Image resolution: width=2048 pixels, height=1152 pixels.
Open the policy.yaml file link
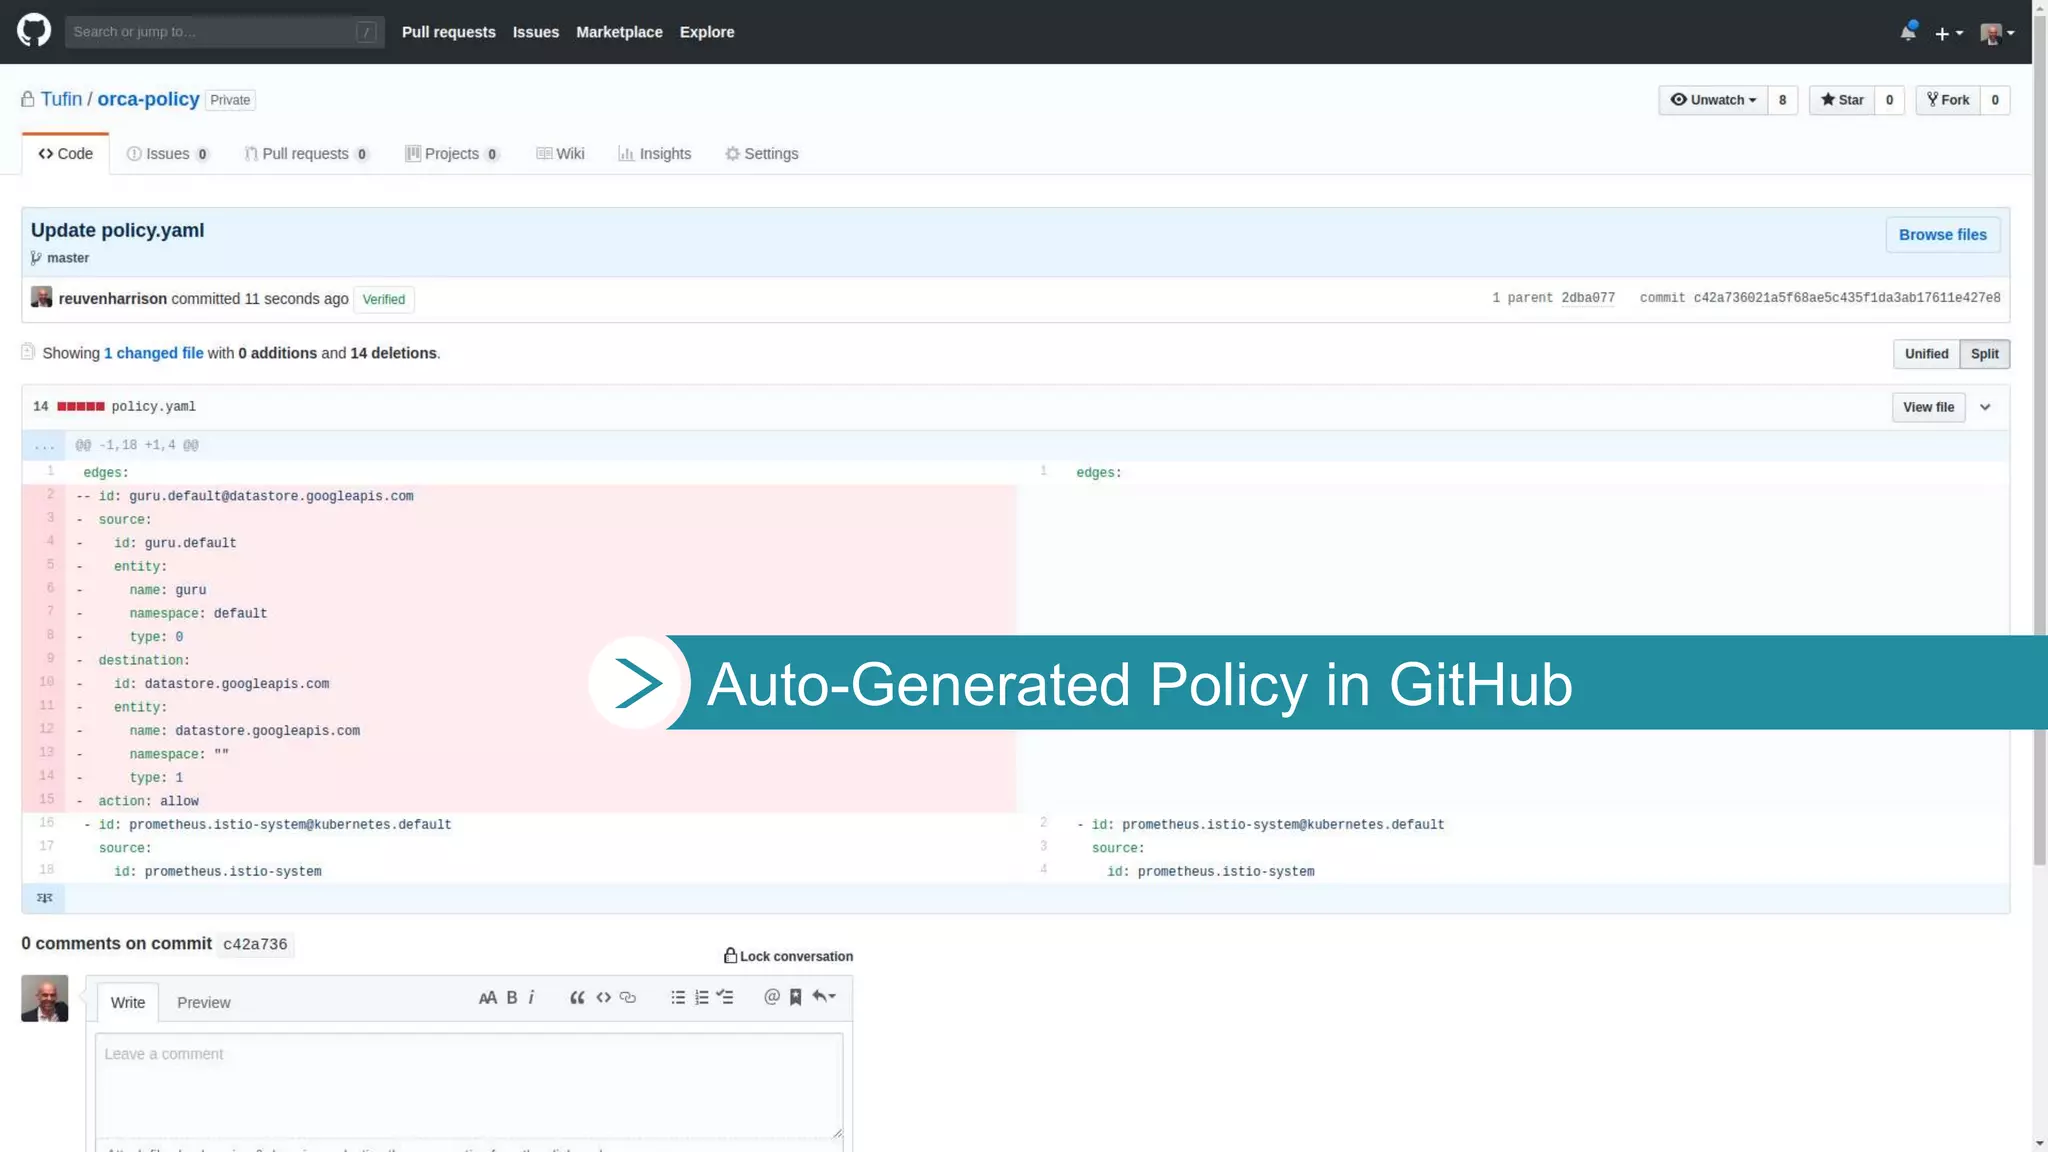(x=154, y=407)
